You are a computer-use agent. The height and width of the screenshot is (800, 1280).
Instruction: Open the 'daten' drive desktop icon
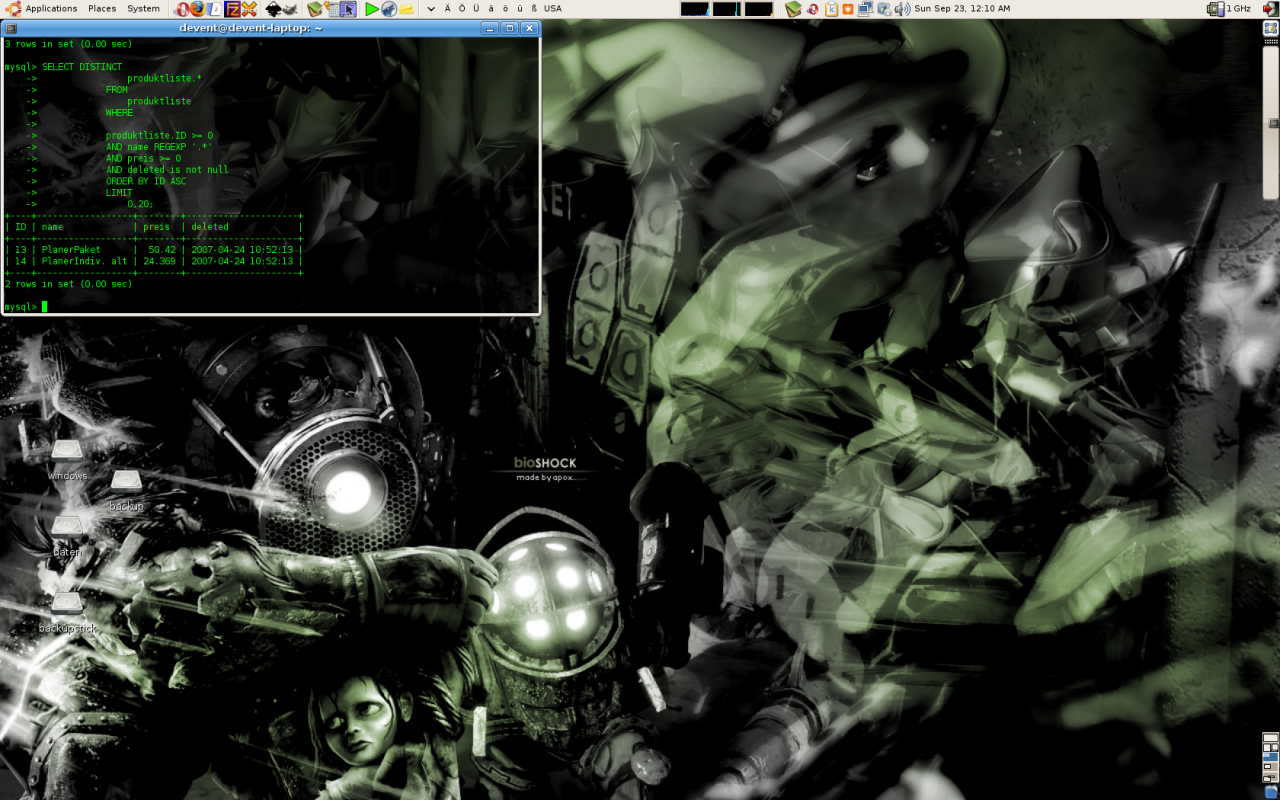[67, 536]
